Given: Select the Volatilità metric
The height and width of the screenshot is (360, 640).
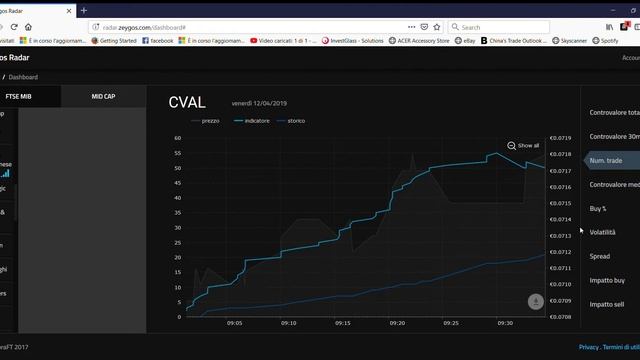Looking at the screenshot, I should click(602, 232).
